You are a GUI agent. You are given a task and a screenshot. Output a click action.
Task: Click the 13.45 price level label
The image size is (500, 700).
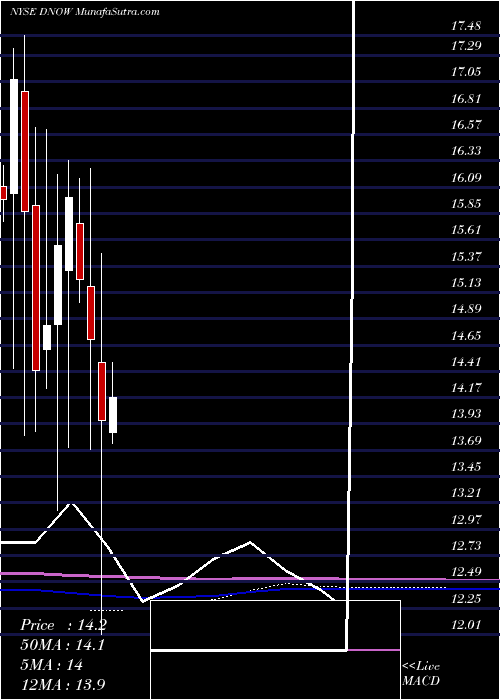click(466, 467)
